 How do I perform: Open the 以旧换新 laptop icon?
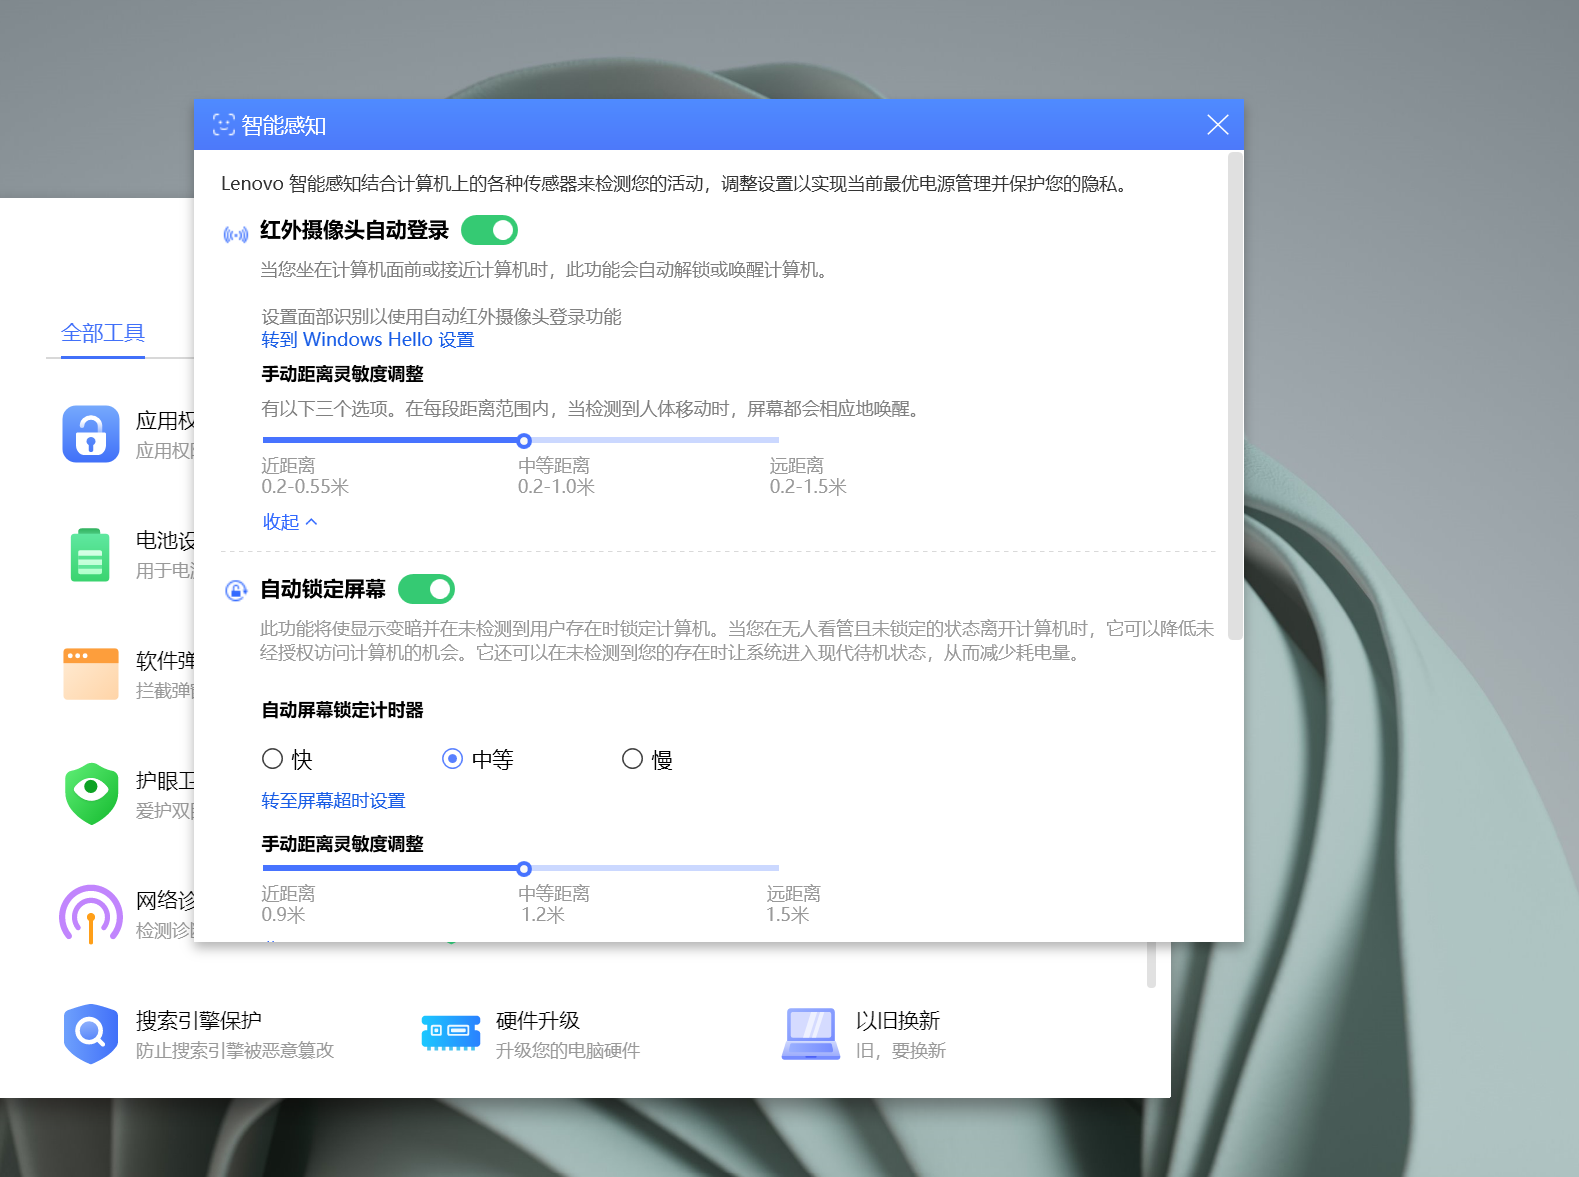[x=811, y=1034]
